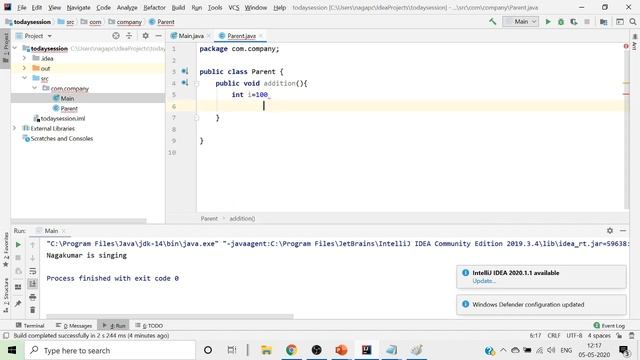The height and width of the screenshot is (360, 640).
Task: Click the Windows Start button
Action: tap(12, 350)
